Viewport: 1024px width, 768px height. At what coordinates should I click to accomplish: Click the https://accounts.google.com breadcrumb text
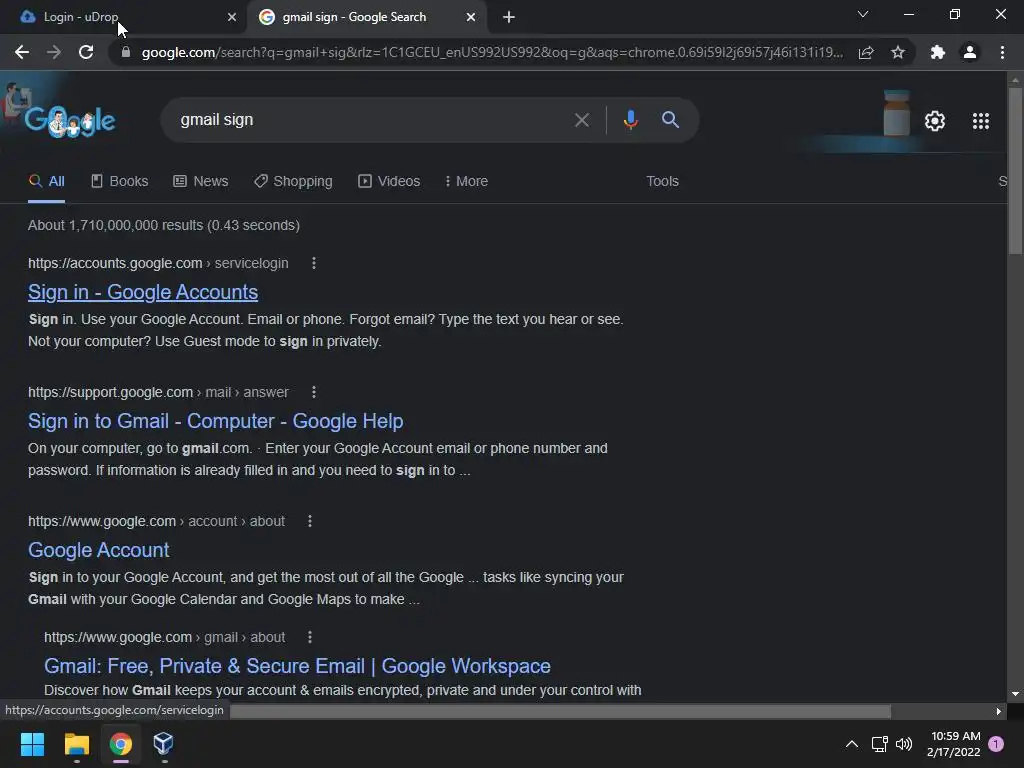pos(115,263)
